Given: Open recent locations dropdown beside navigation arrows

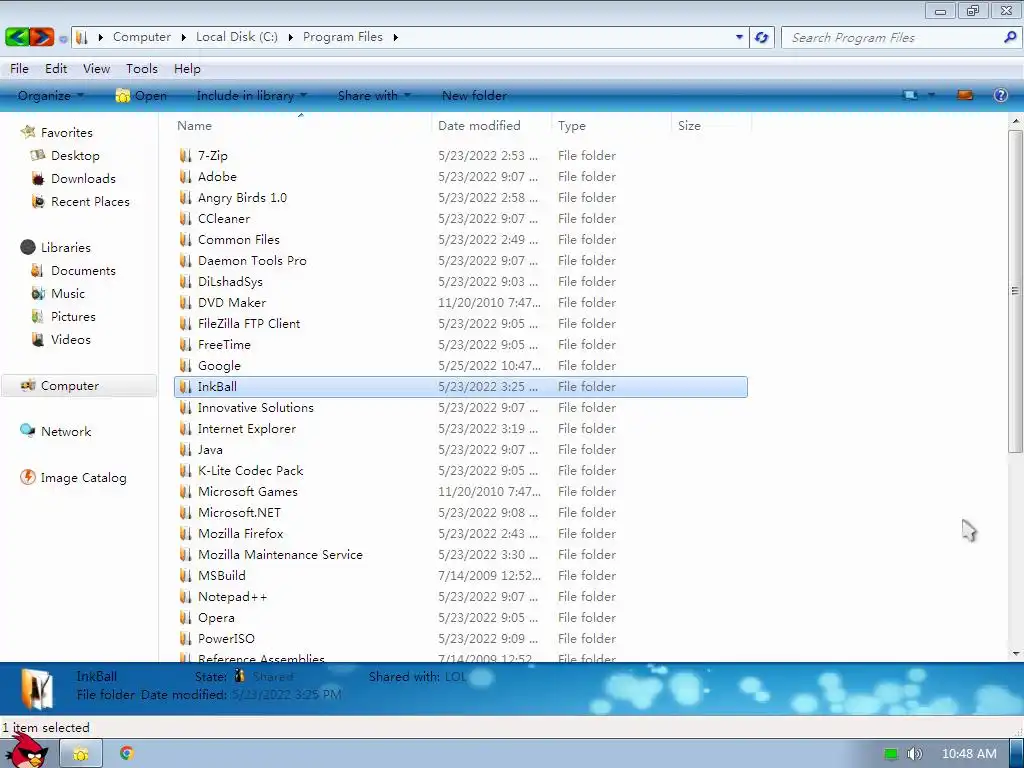Looking at the screenshot, I should pos(63,39).
